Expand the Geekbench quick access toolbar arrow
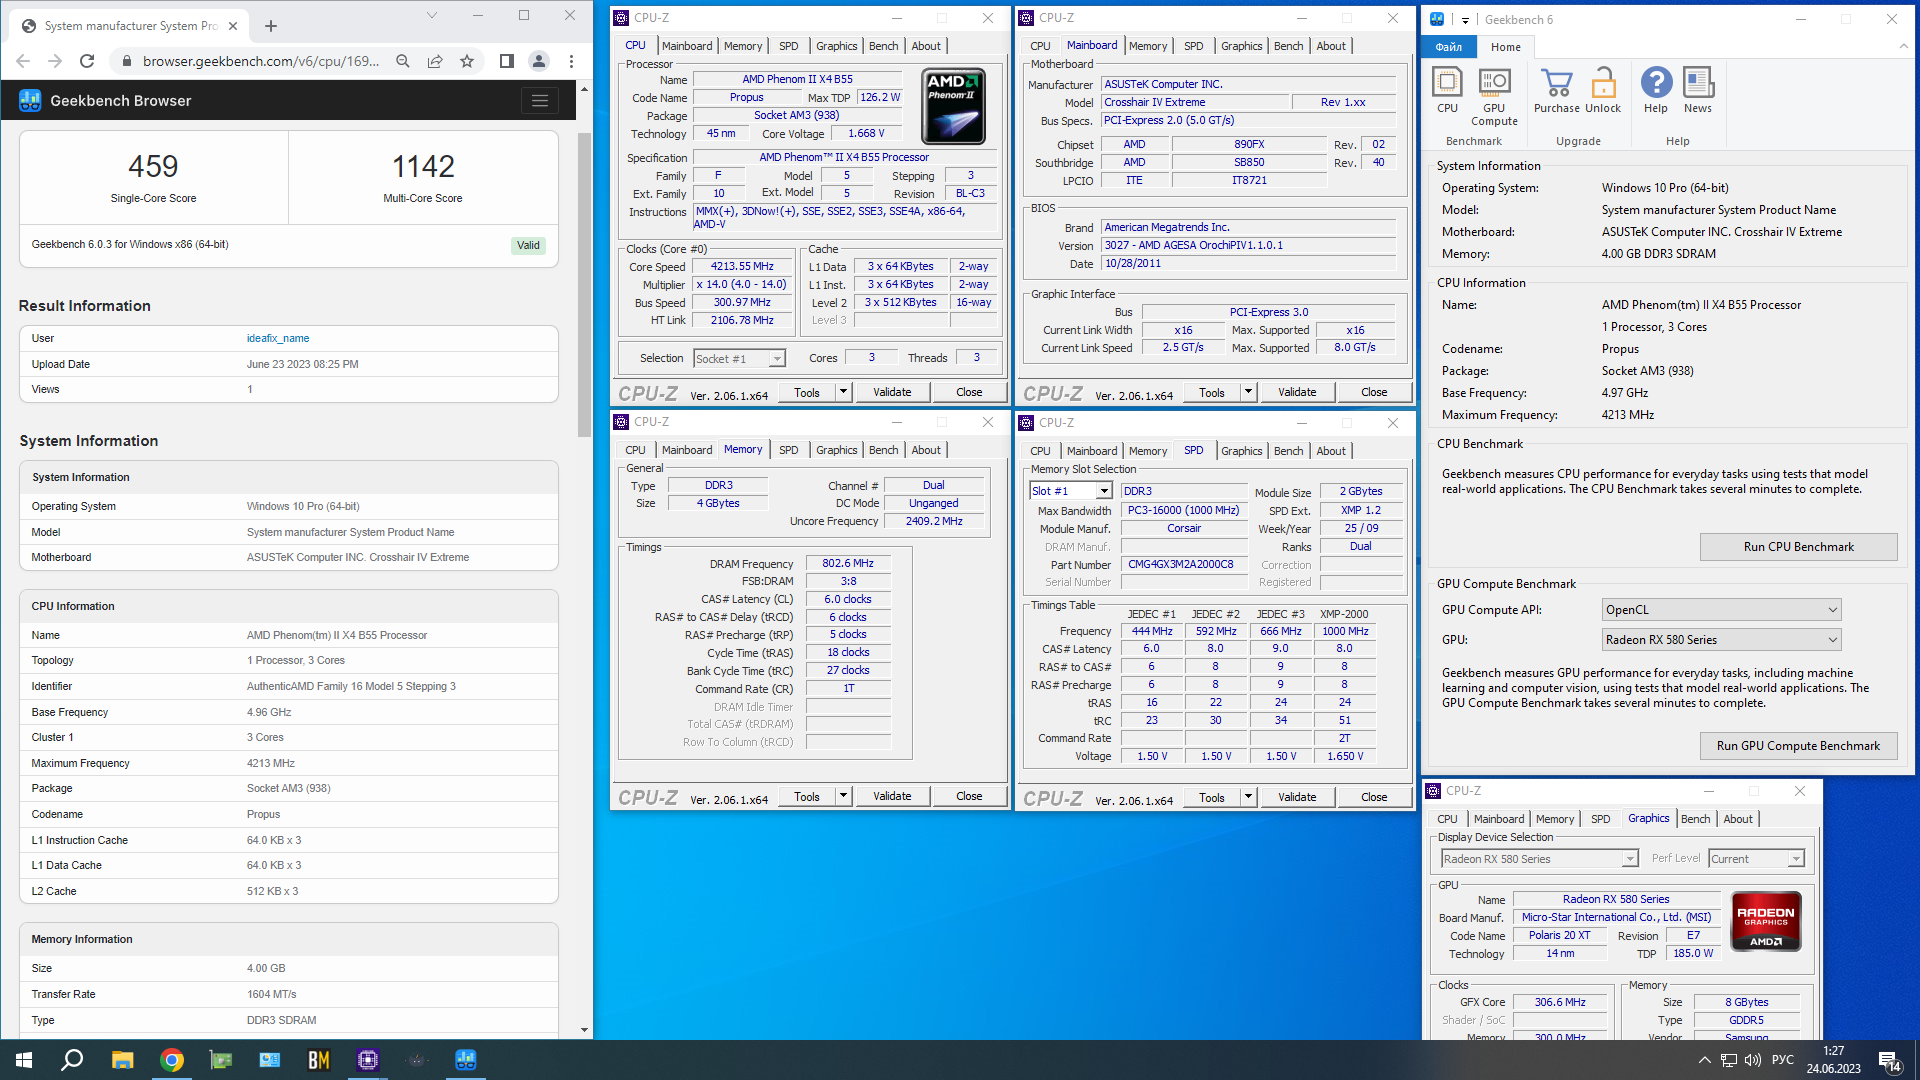 pos(1465,20)
